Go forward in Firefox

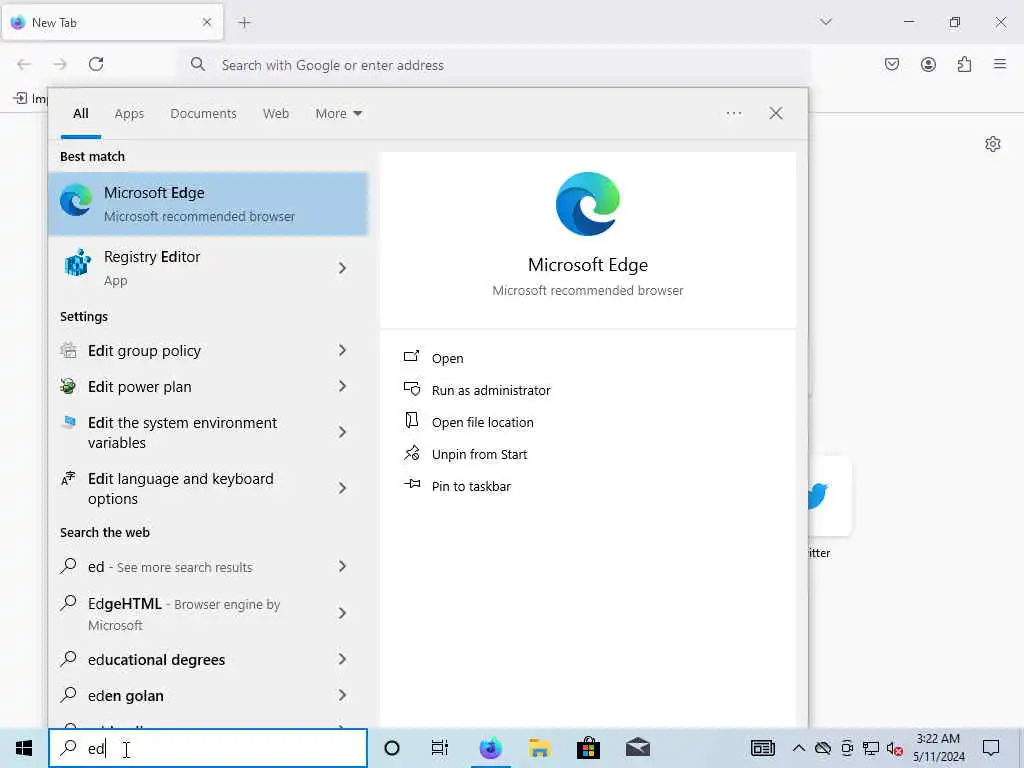(x=60, y=64)
